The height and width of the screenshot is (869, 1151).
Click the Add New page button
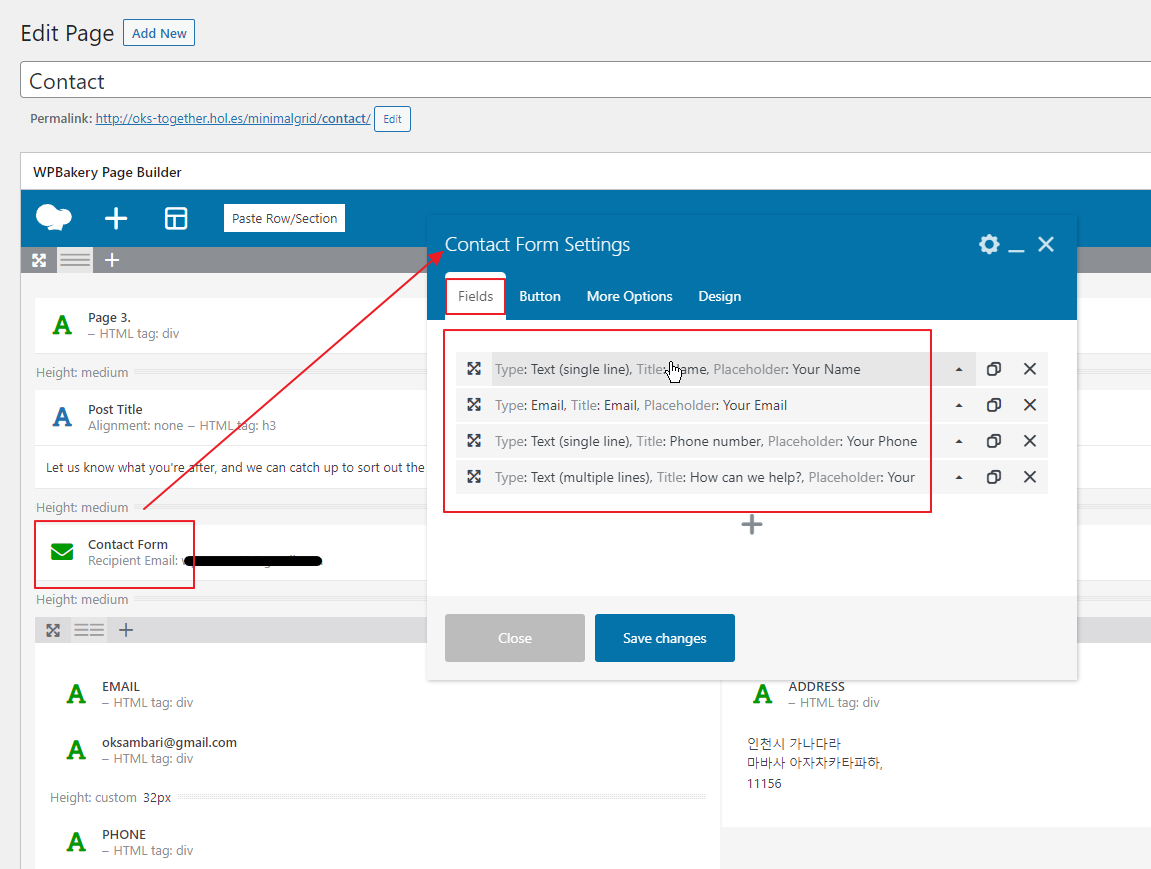[x=159, y=33]
